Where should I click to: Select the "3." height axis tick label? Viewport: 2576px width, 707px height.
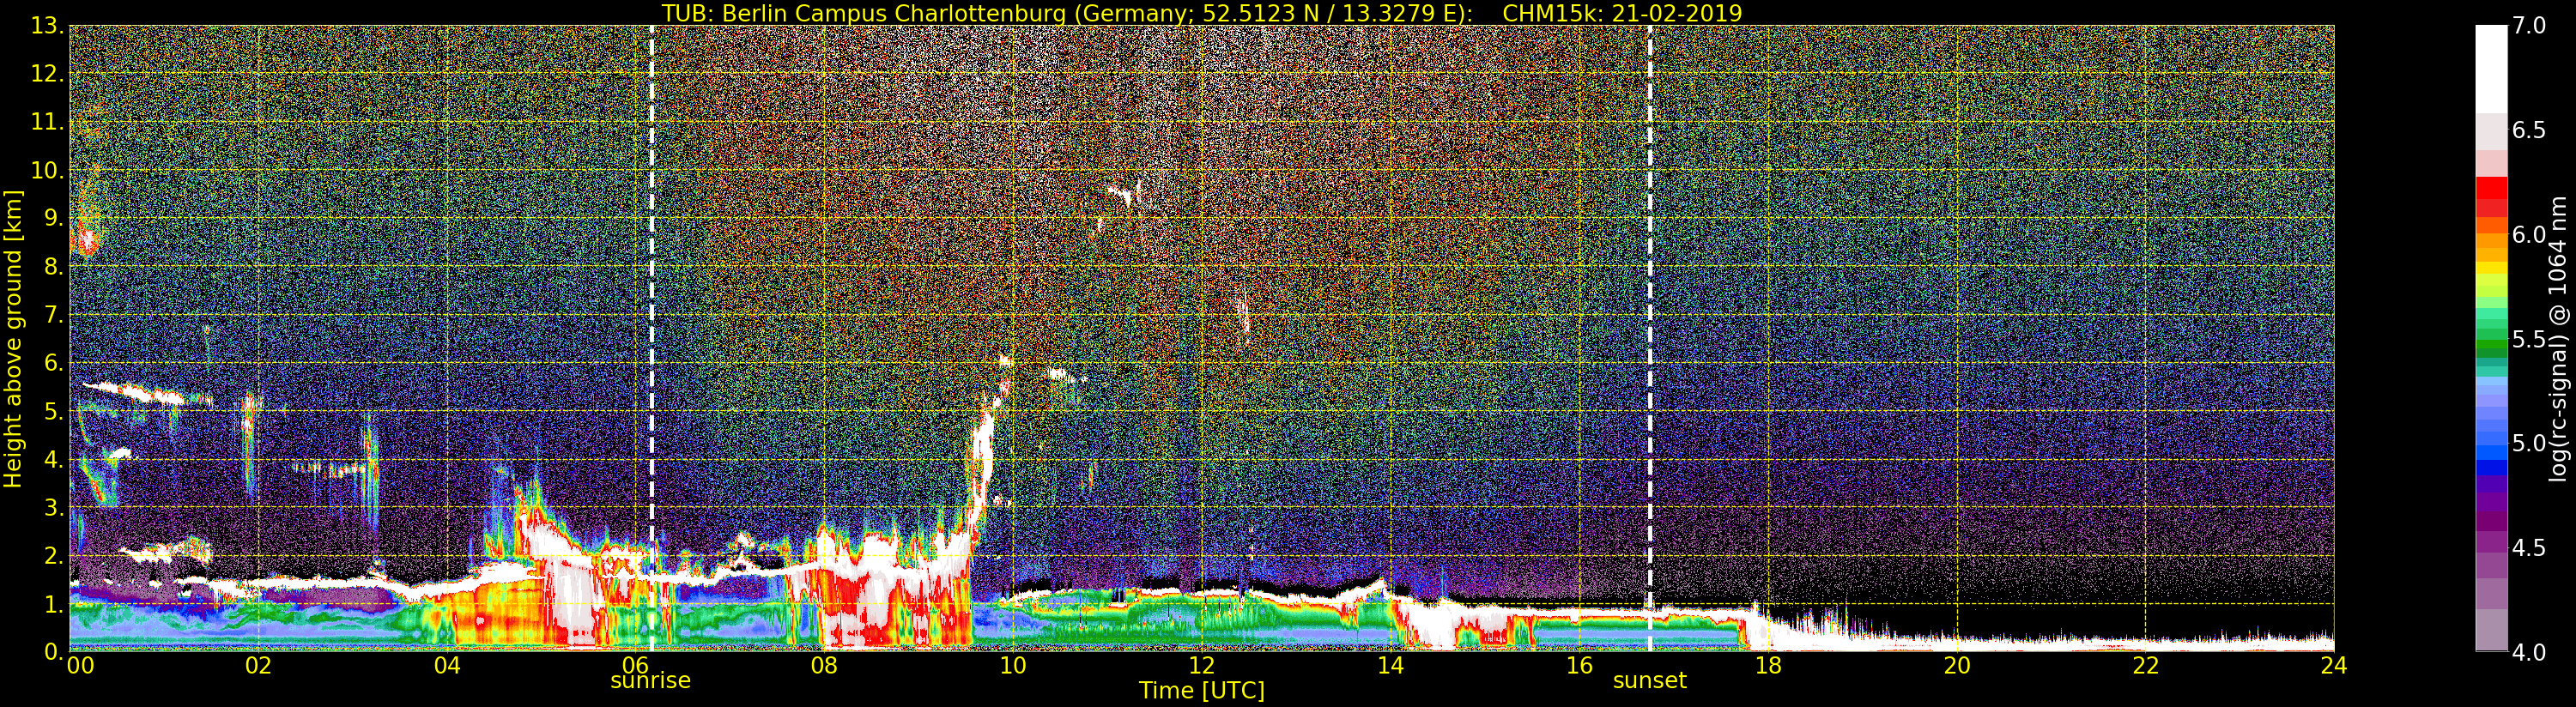pos(54,507)
